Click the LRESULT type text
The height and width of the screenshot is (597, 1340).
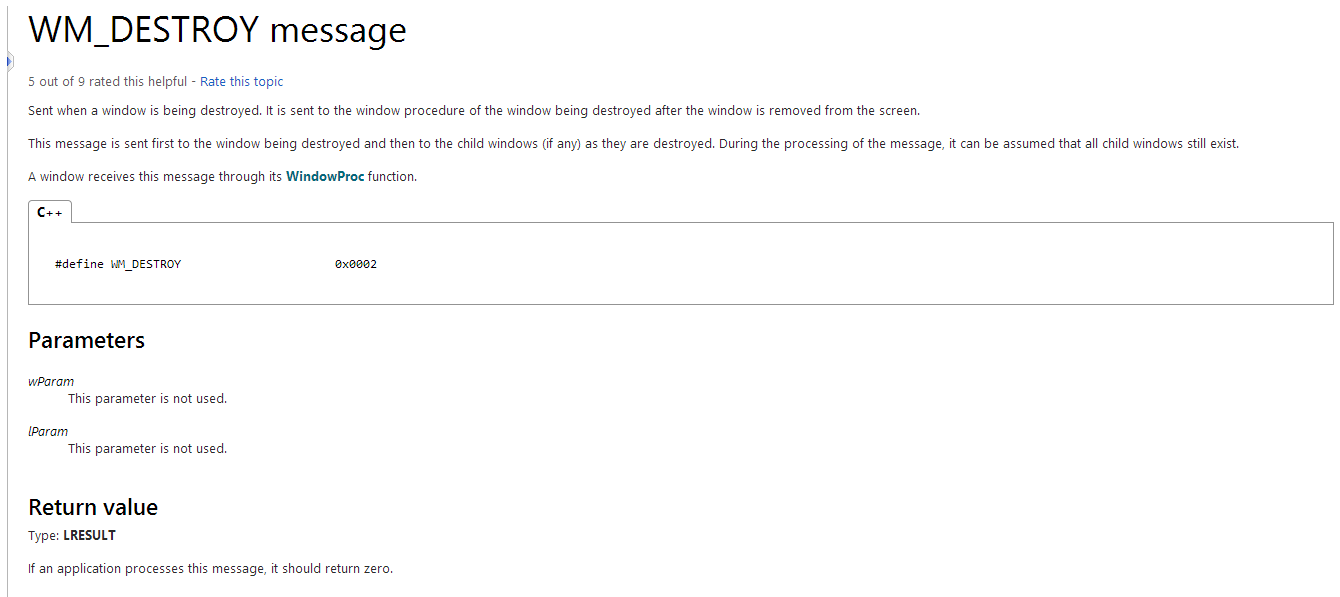(89, 535)
